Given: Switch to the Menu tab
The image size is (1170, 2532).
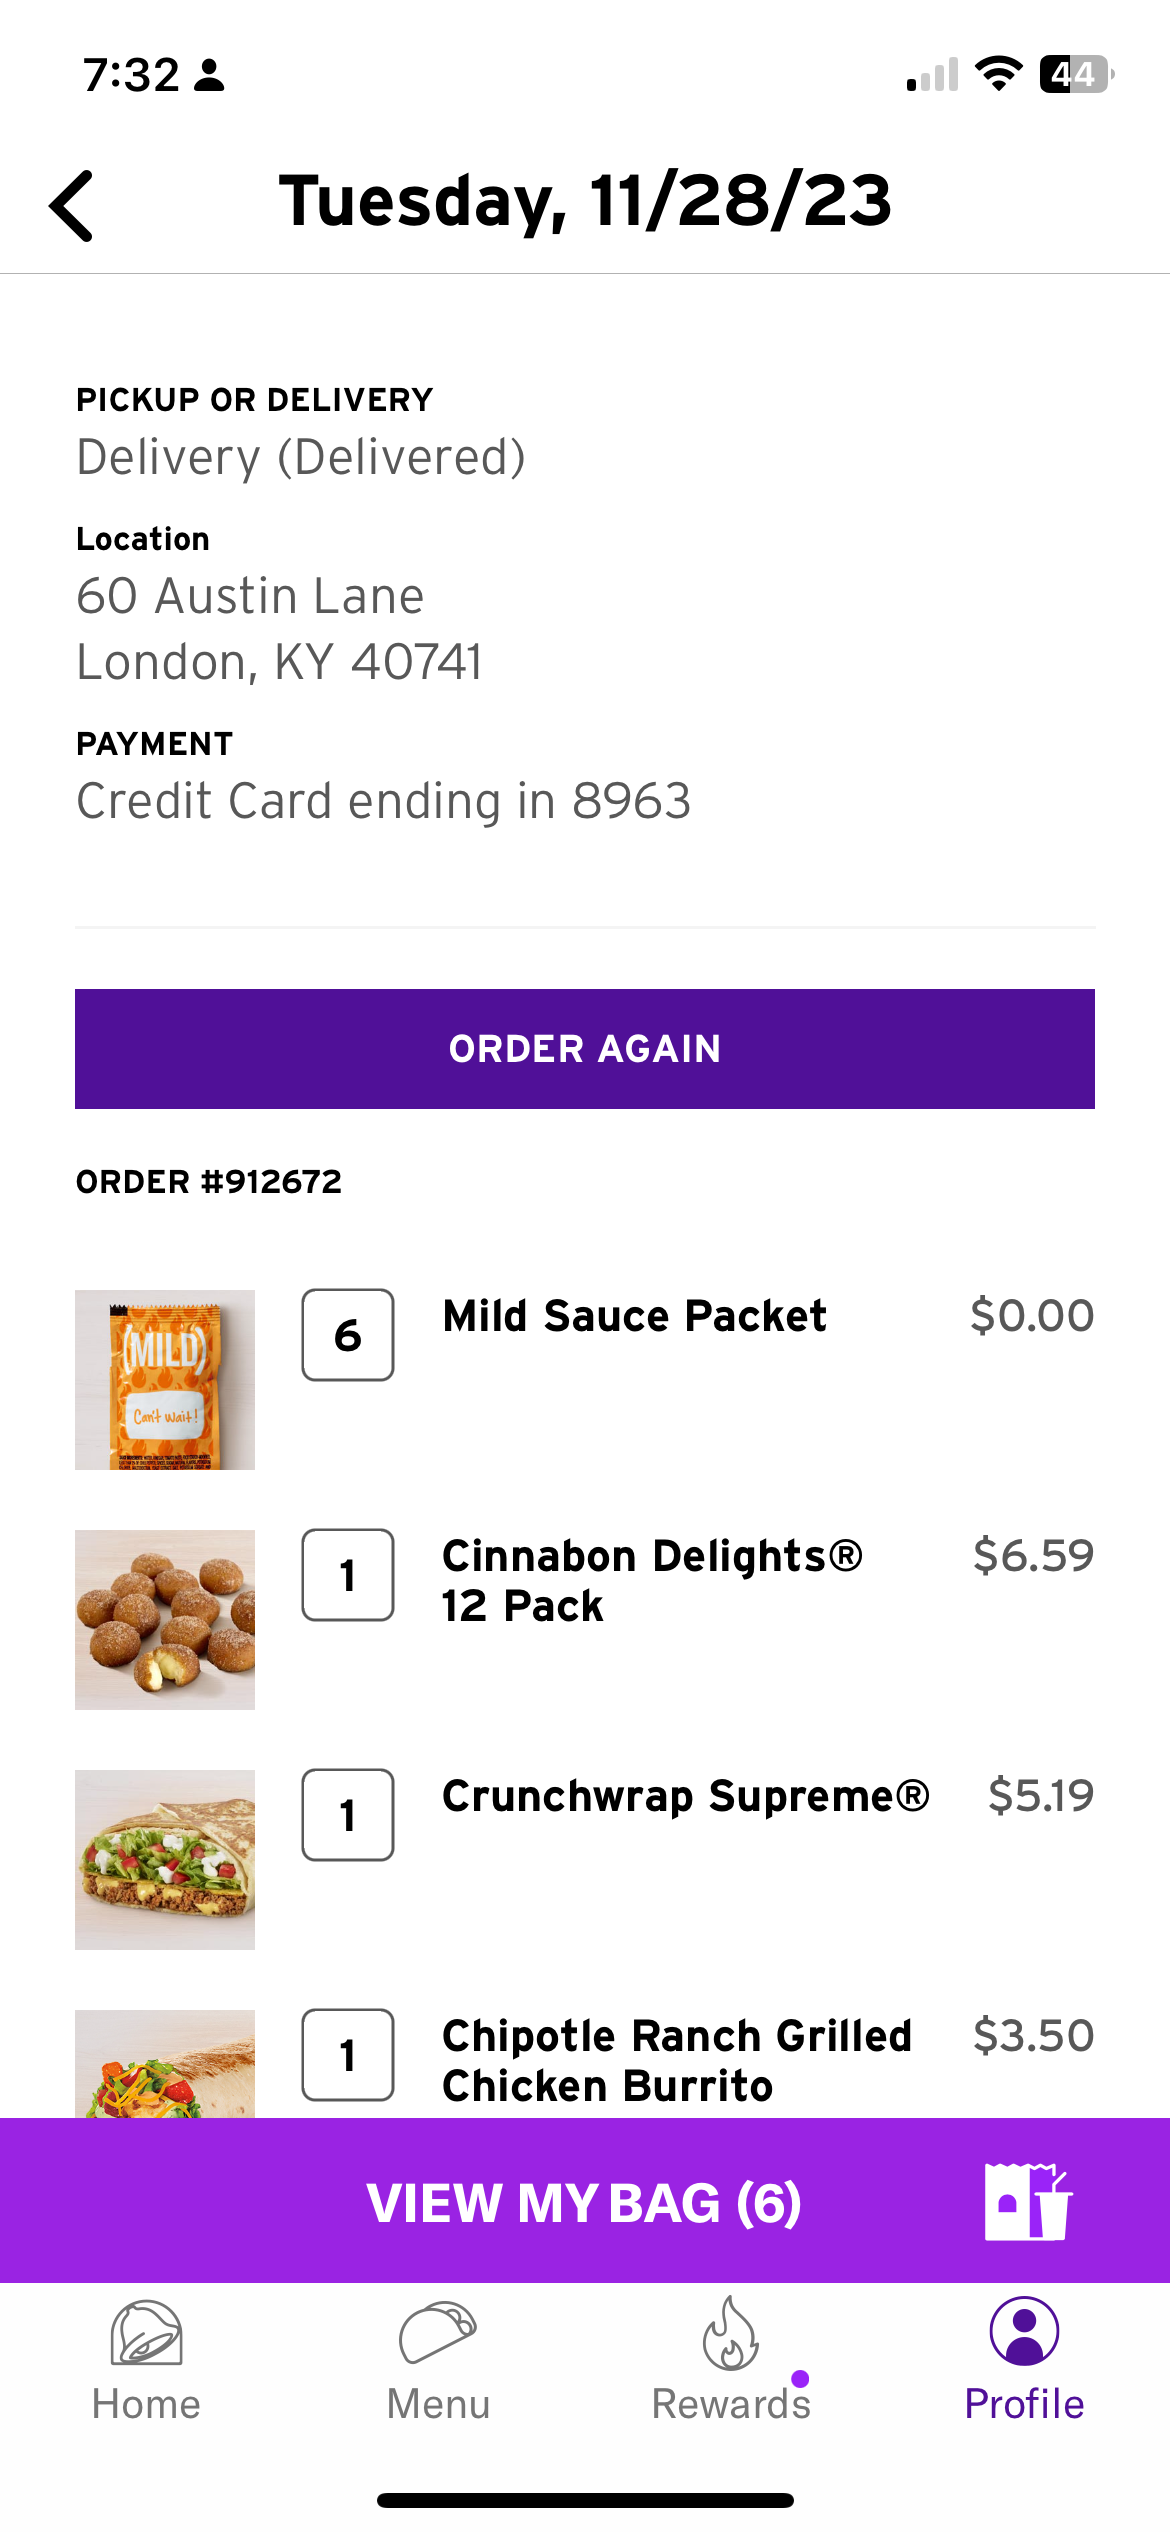Looking at the screenshot, I should (438, 2358).
